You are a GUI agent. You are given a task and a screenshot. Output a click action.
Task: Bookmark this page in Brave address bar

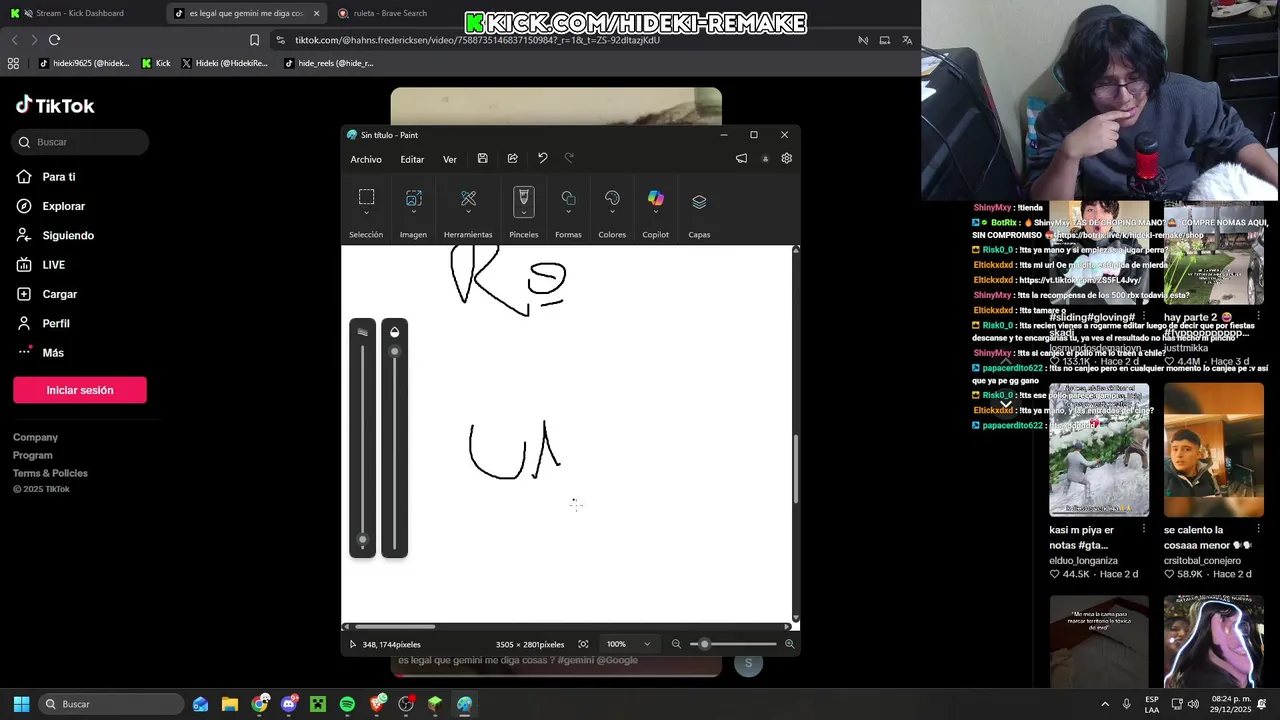pos(254,40)
